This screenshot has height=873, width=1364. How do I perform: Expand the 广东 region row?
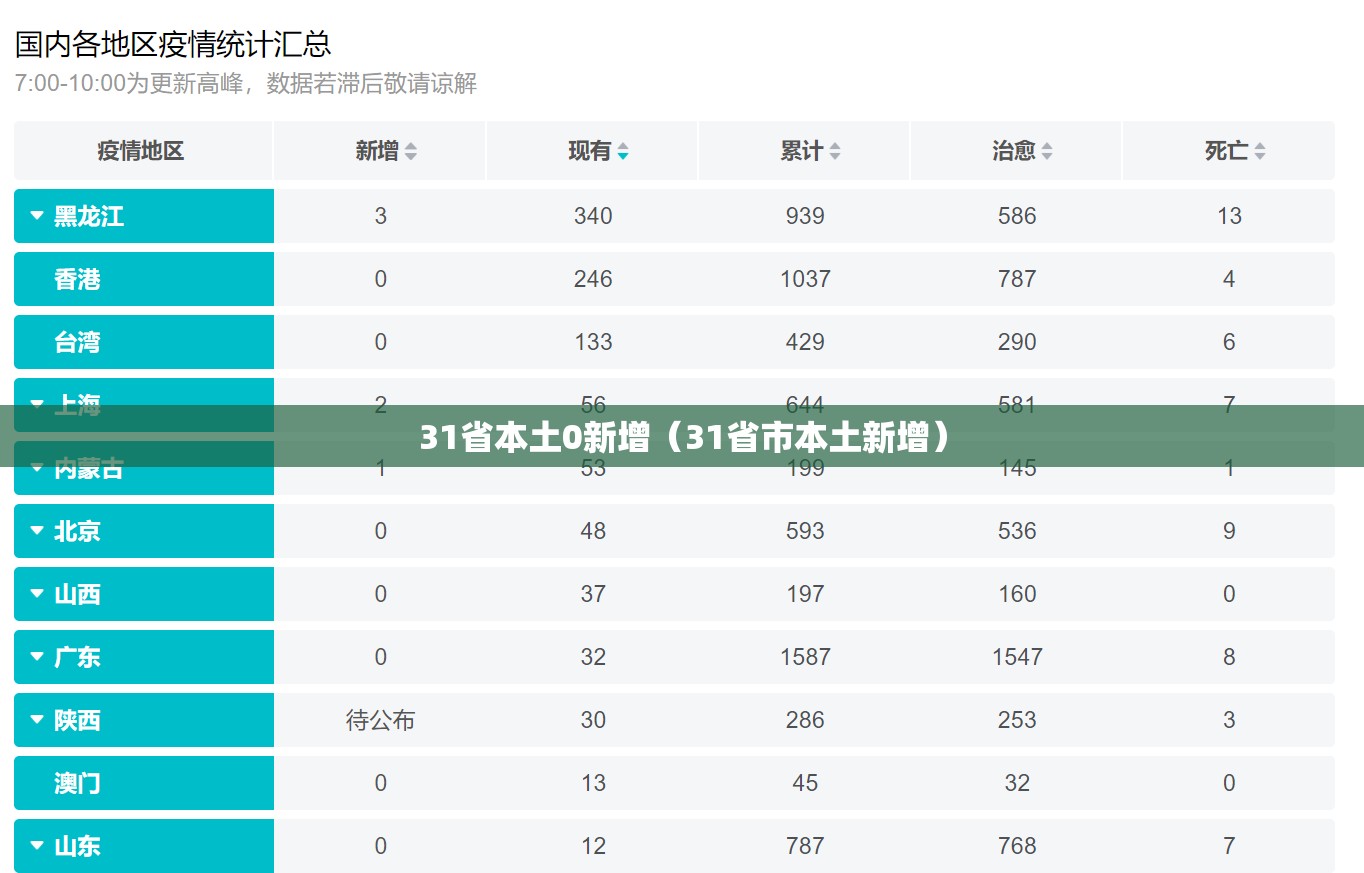tap(144, 657)
